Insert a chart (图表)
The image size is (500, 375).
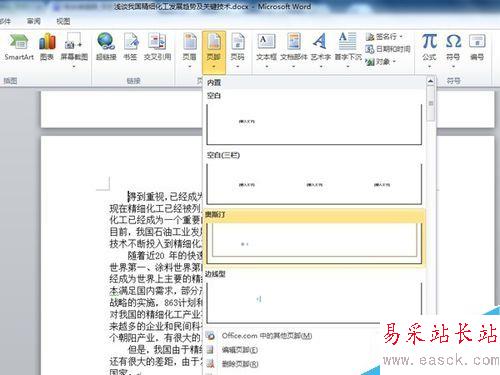47,48
